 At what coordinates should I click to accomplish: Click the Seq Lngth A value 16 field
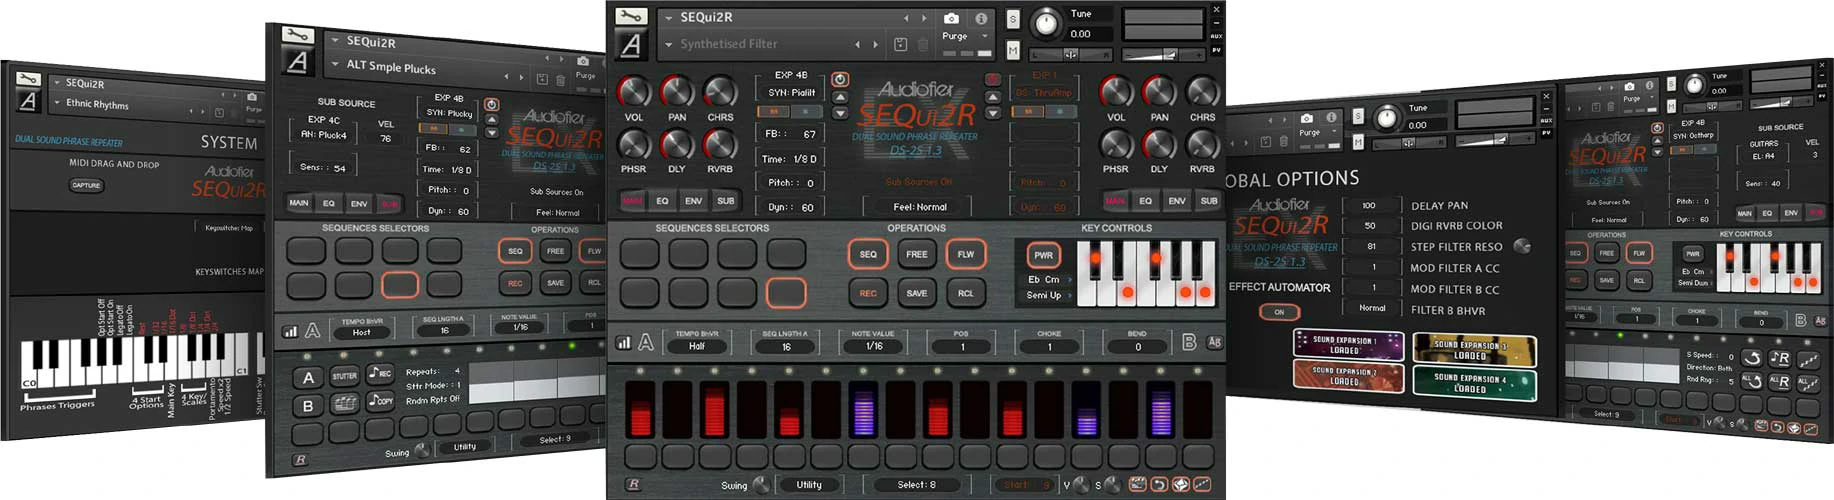786,346
